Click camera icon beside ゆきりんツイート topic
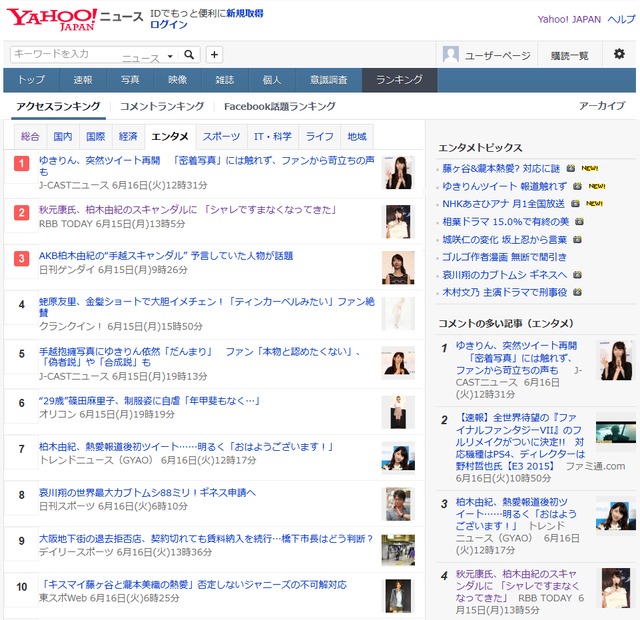Image resolution: width=640 pixels, height=620 pixels. pyautogui.click(x=577, y=186)
